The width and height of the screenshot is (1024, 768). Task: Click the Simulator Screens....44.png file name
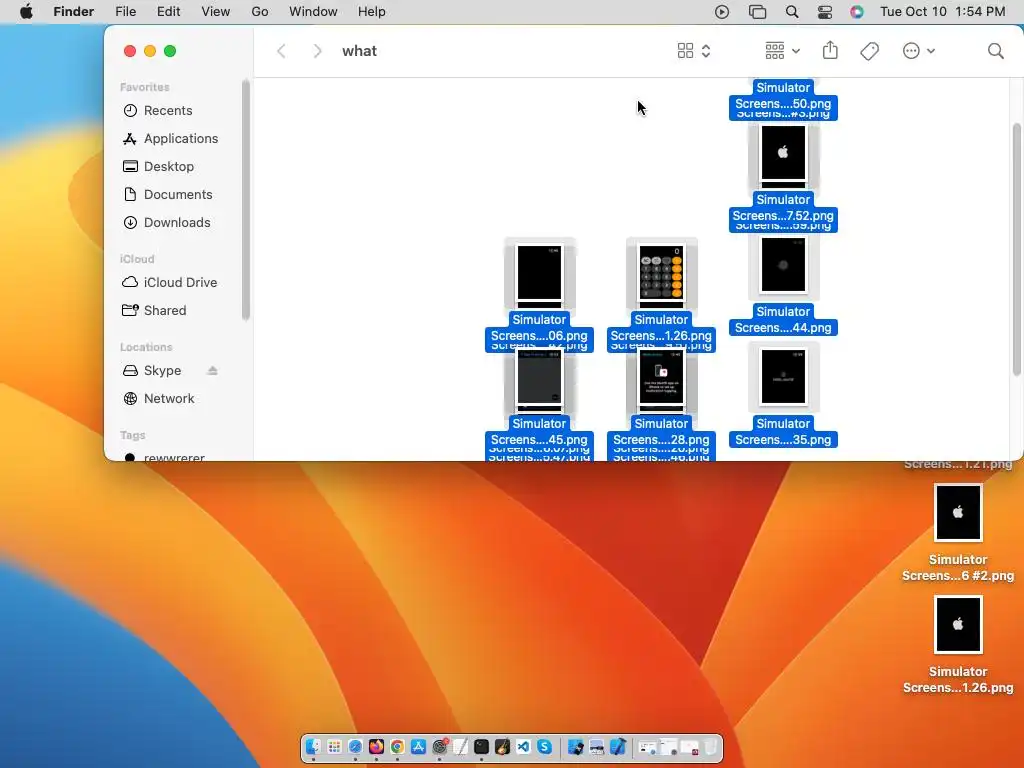pos(783,320)
